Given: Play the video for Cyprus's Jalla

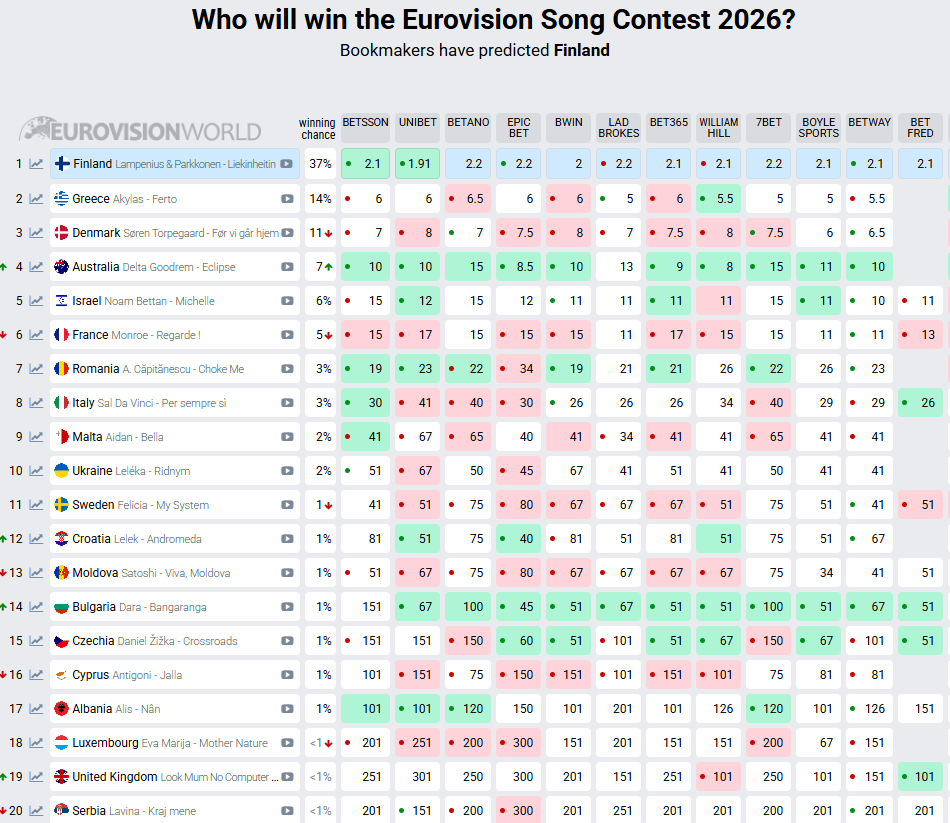Looking at the screenshot, I should tap(287, 675).
